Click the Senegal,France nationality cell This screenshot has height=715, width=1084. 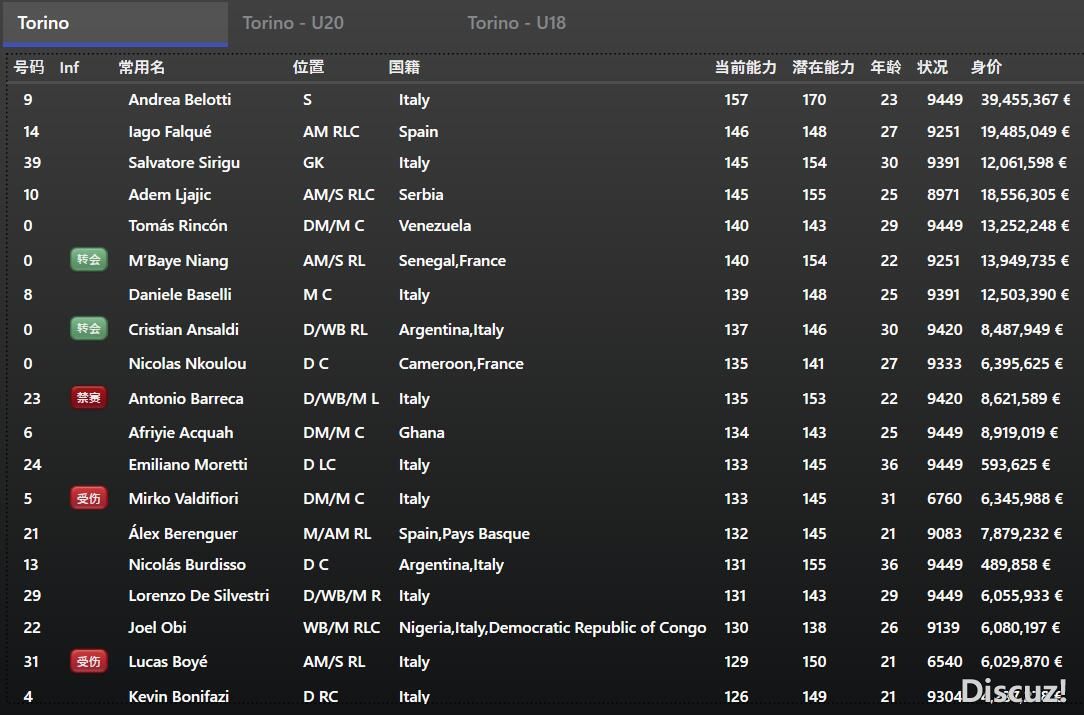tap(452, 261)
